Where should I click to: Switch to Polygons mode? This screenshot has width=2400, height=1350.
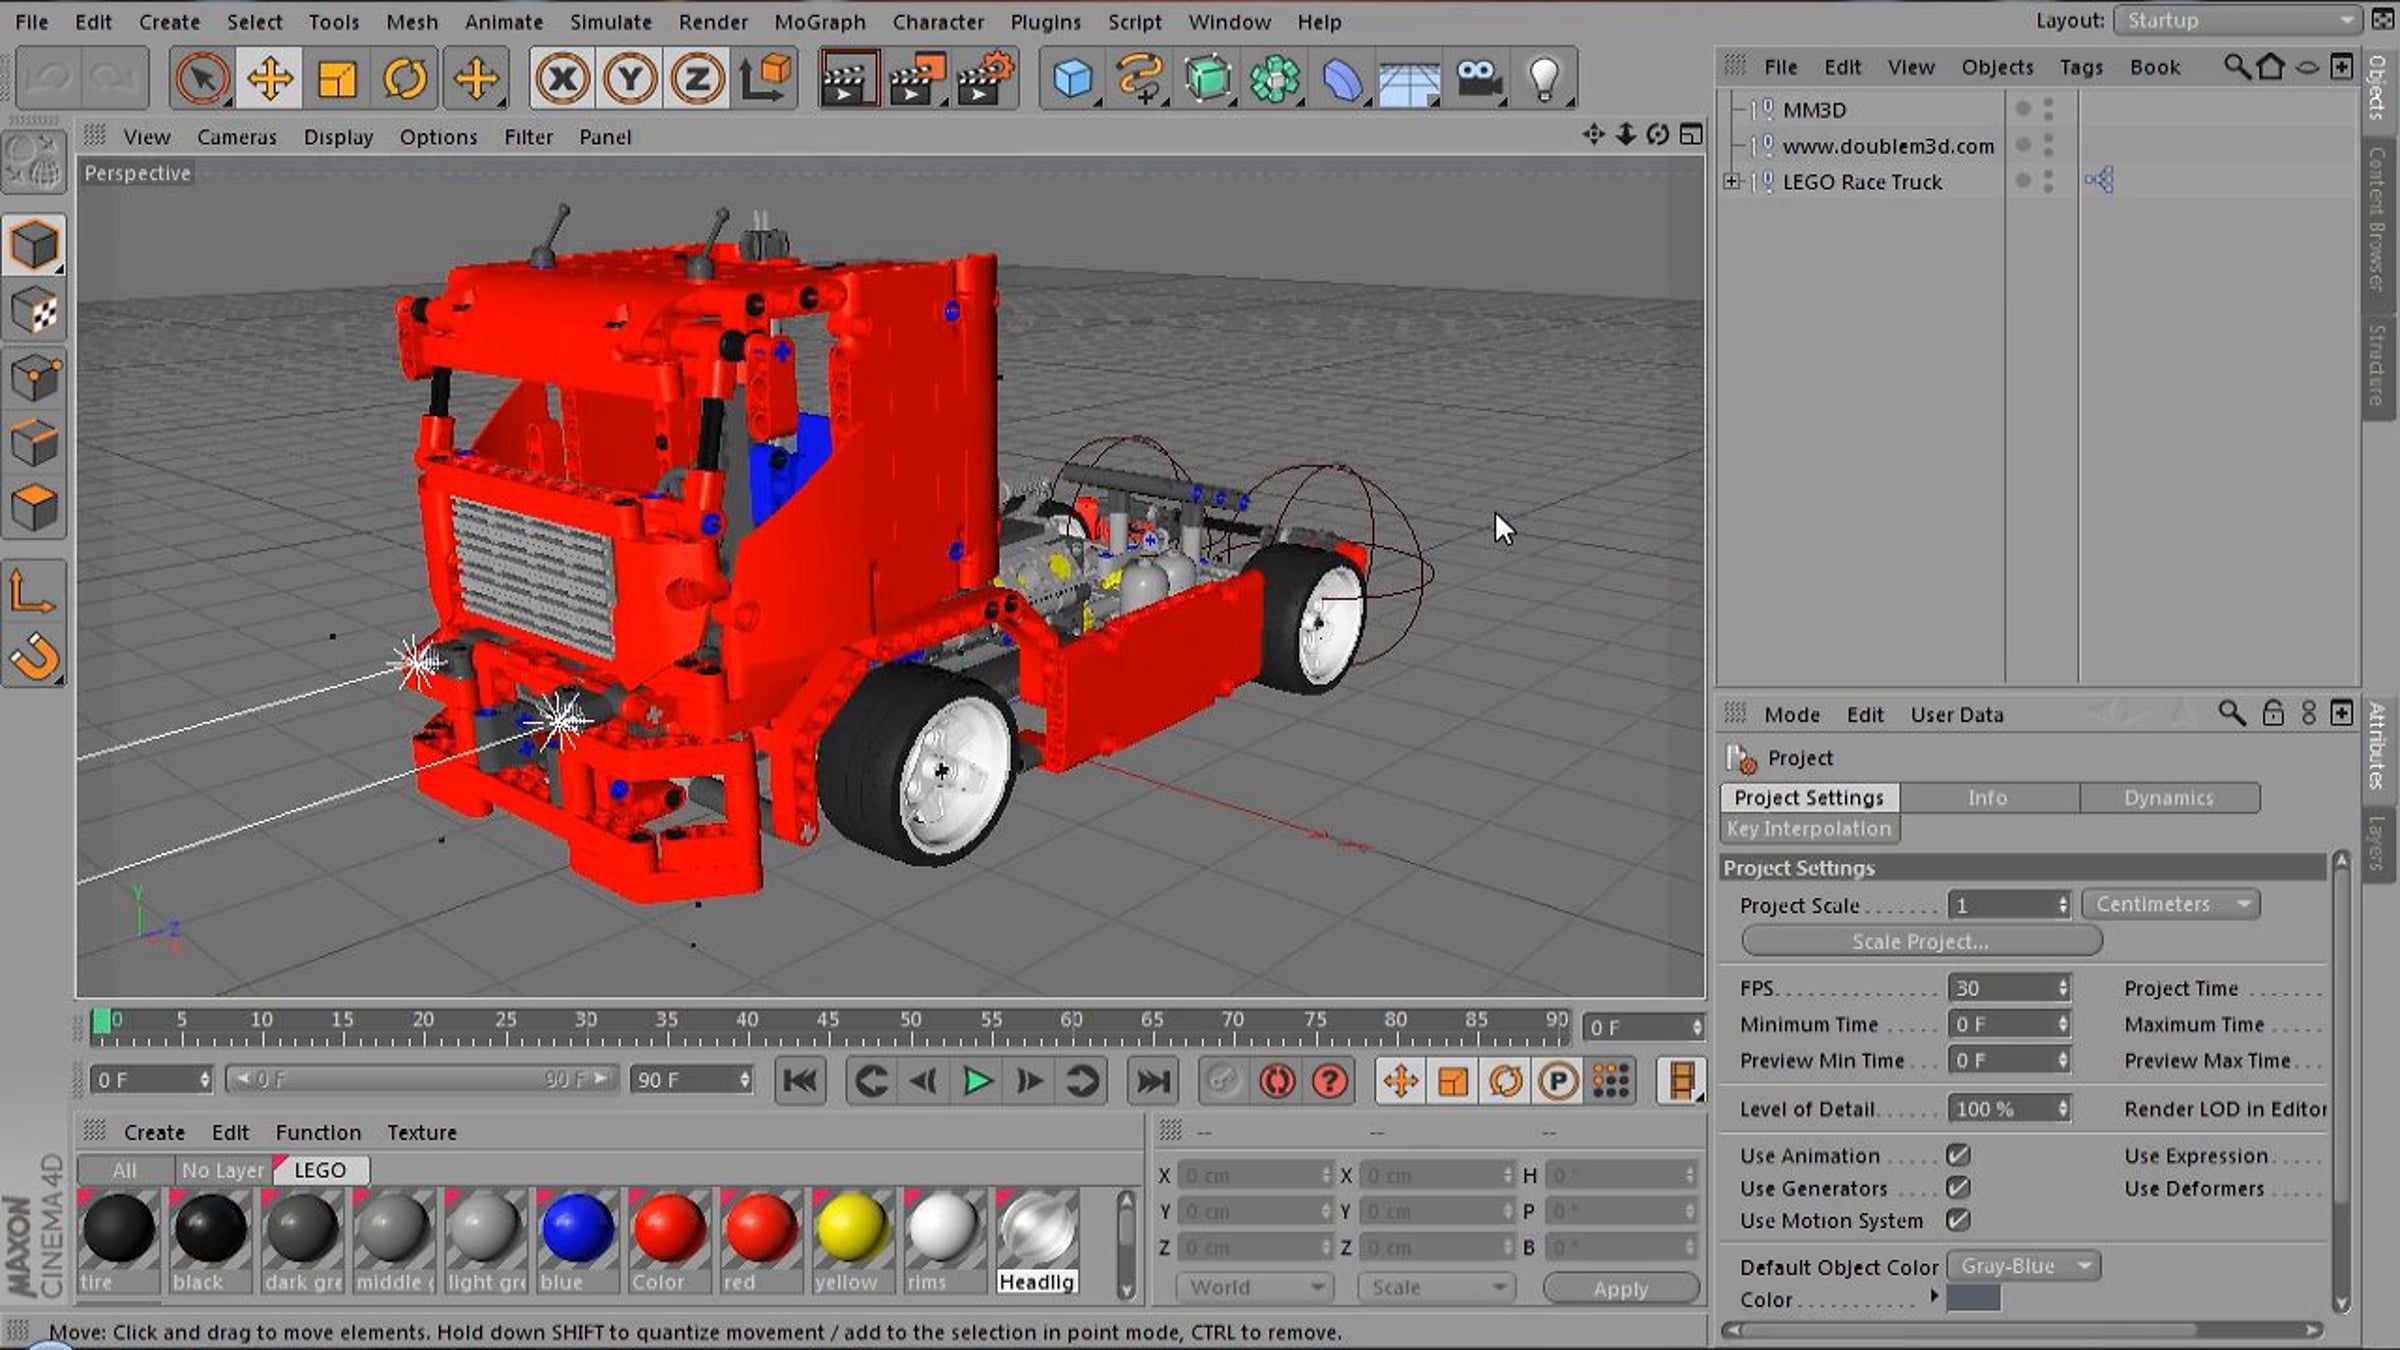click(x=34, y=509)
